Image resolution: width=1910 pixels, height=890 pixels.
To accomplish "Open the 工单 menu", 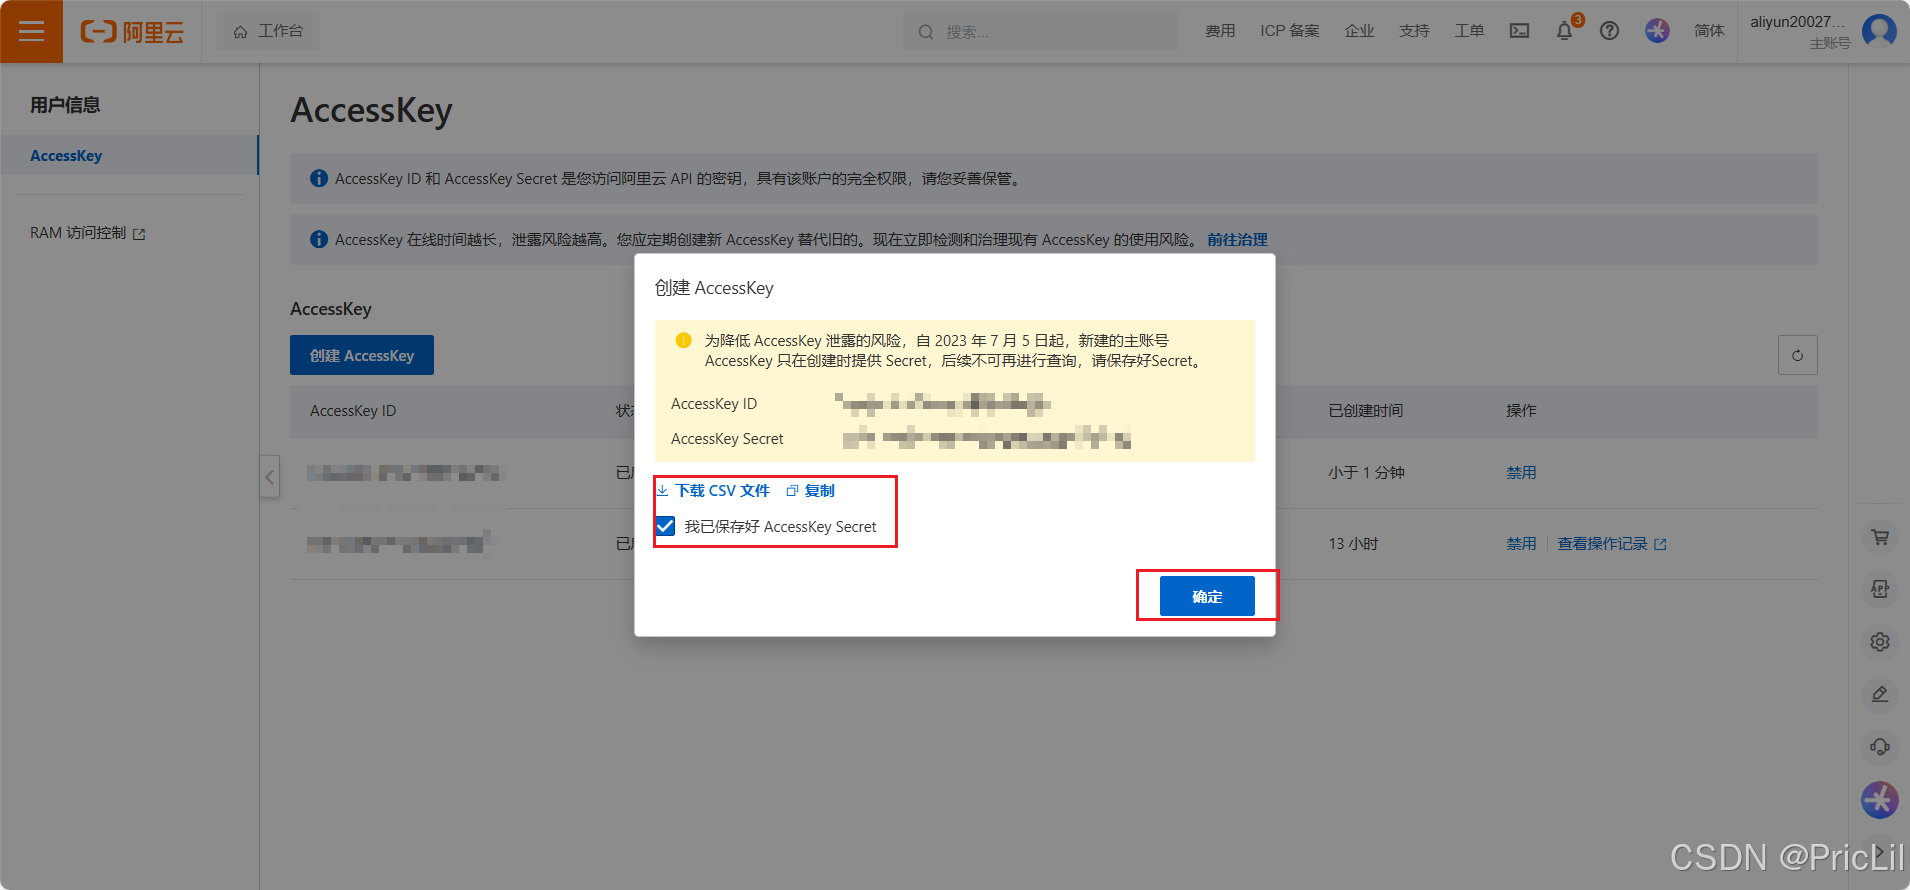I will 1469,31.
